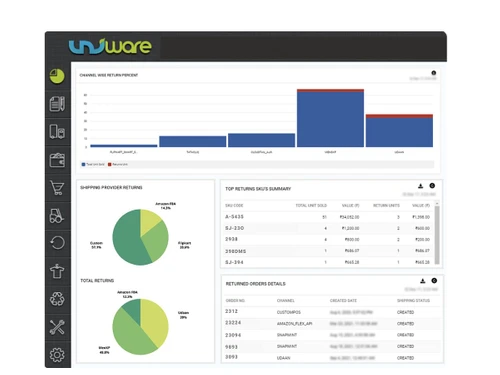Click SKU code 2938
The height and width of the screenshot is (375, 500).
click(232, 239)
